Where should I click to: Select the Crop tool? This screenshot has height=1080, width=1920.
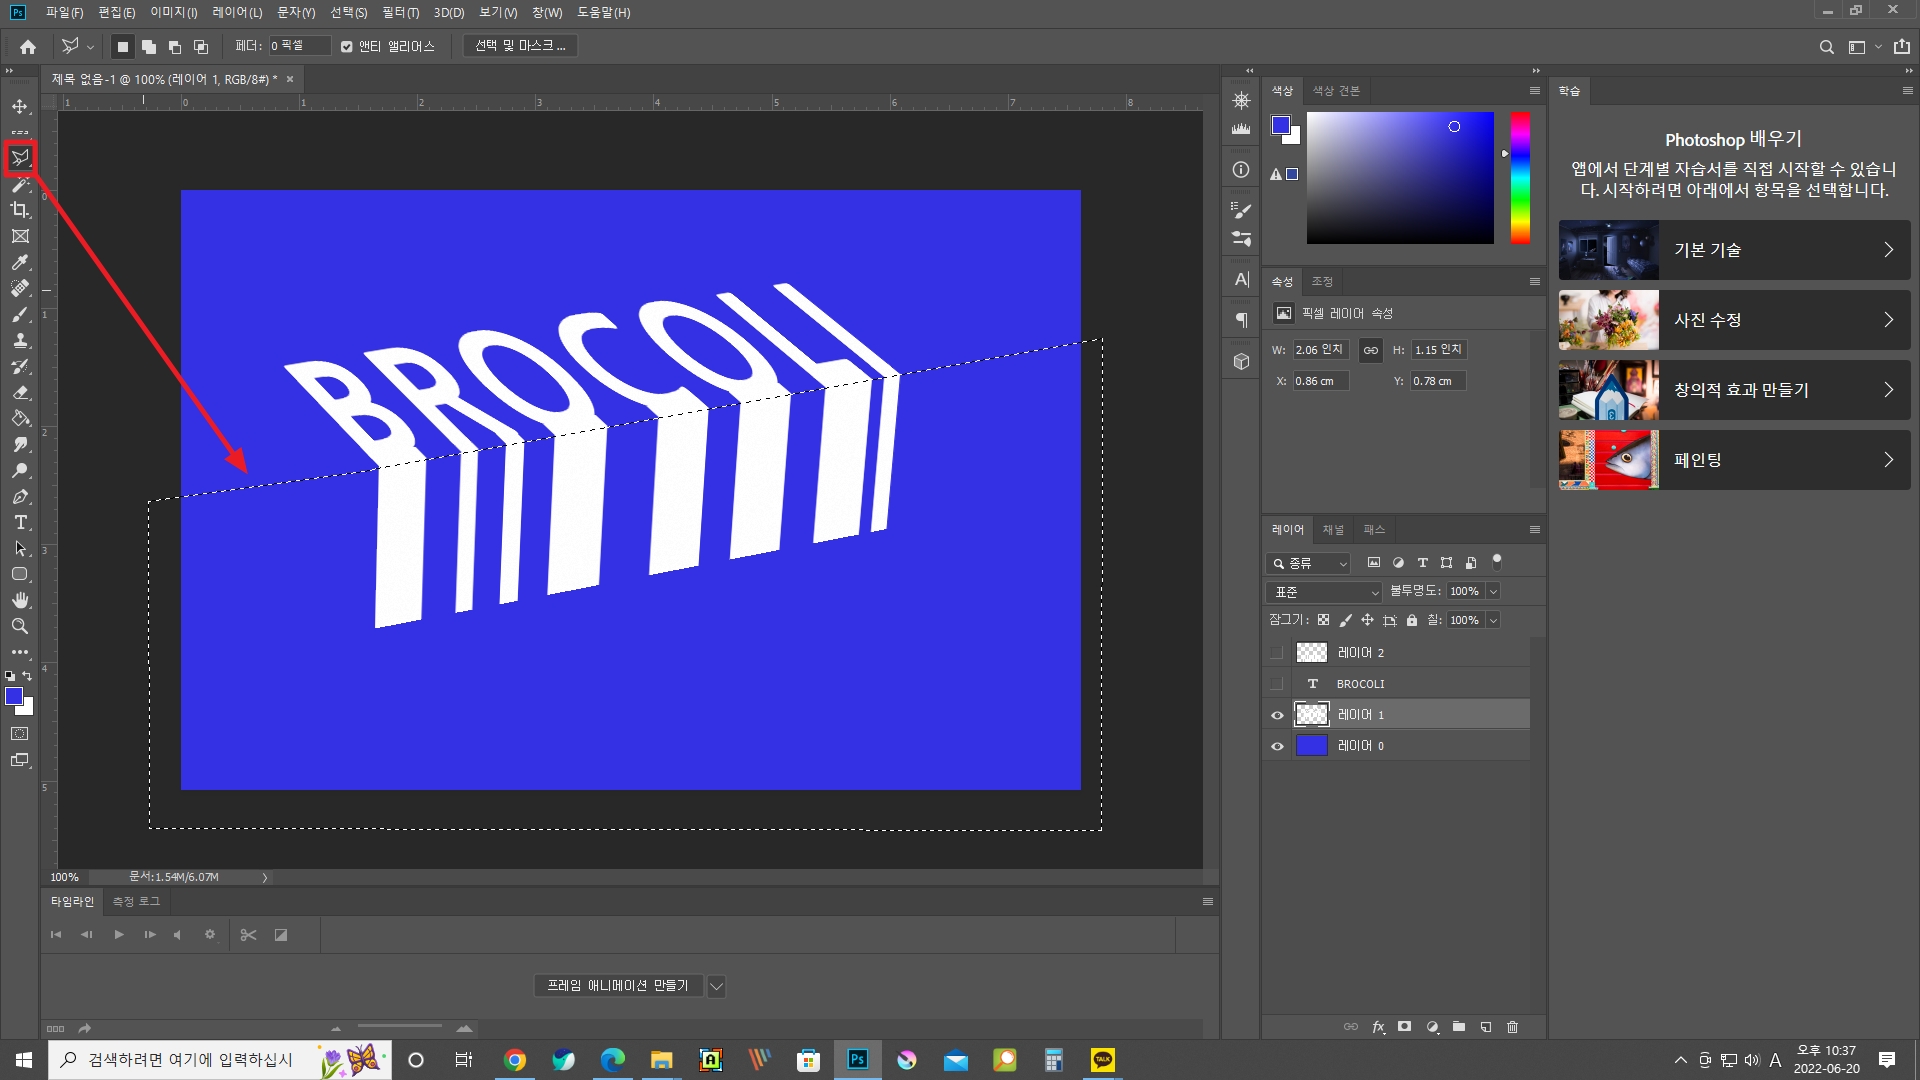20,210
